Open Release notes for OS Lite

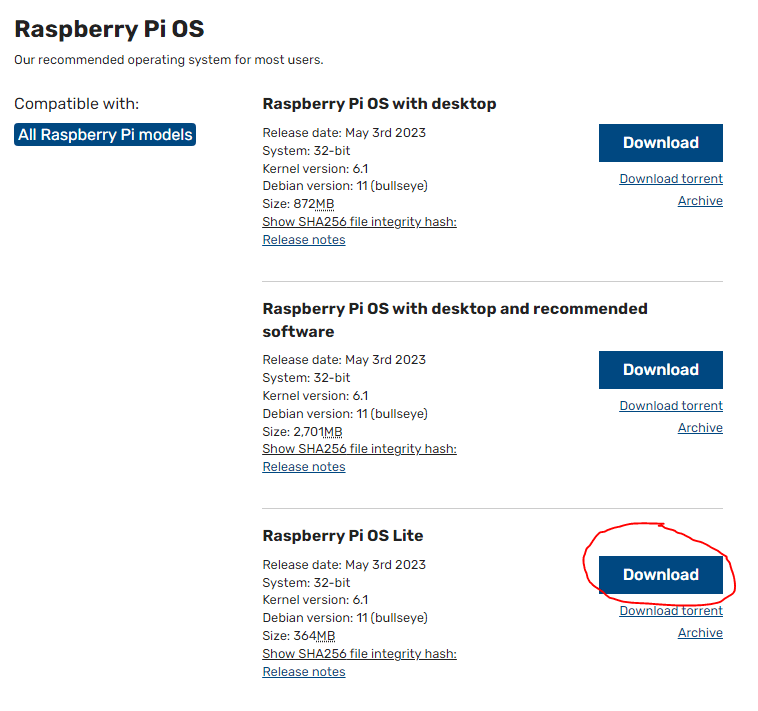pyautogui.click(x=304, y=672)
